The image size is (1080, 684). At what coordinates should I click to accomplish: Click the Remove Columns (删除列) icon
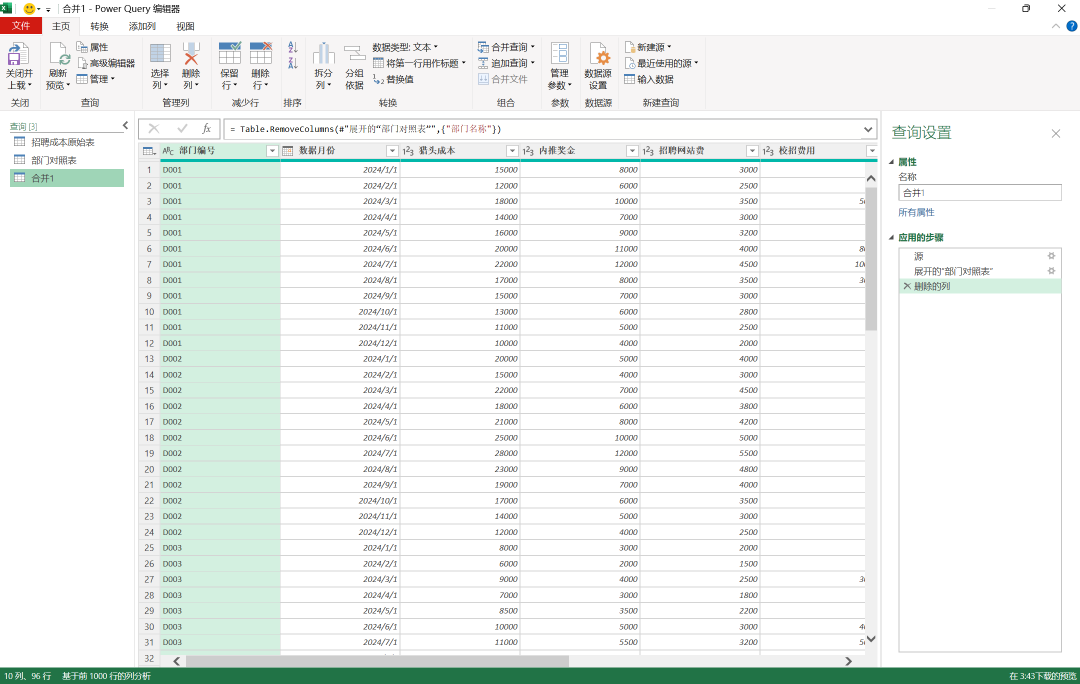click(x=191, y=54)
